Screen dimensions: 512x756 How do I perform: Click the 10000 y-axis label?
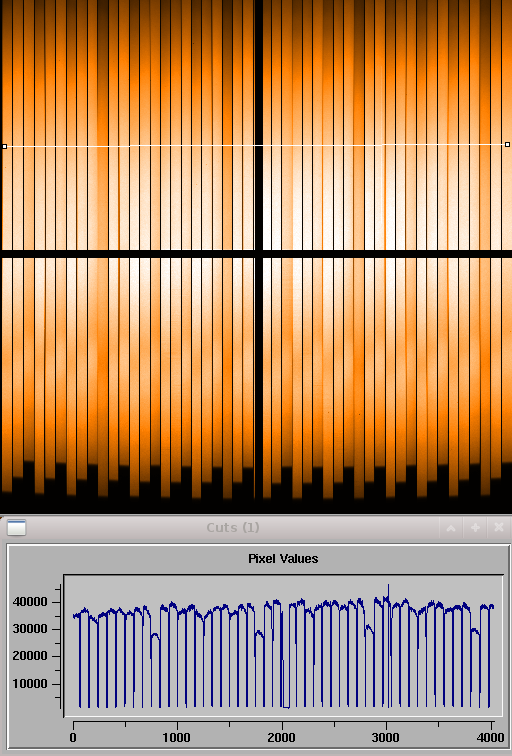click(x=30, y=684)
